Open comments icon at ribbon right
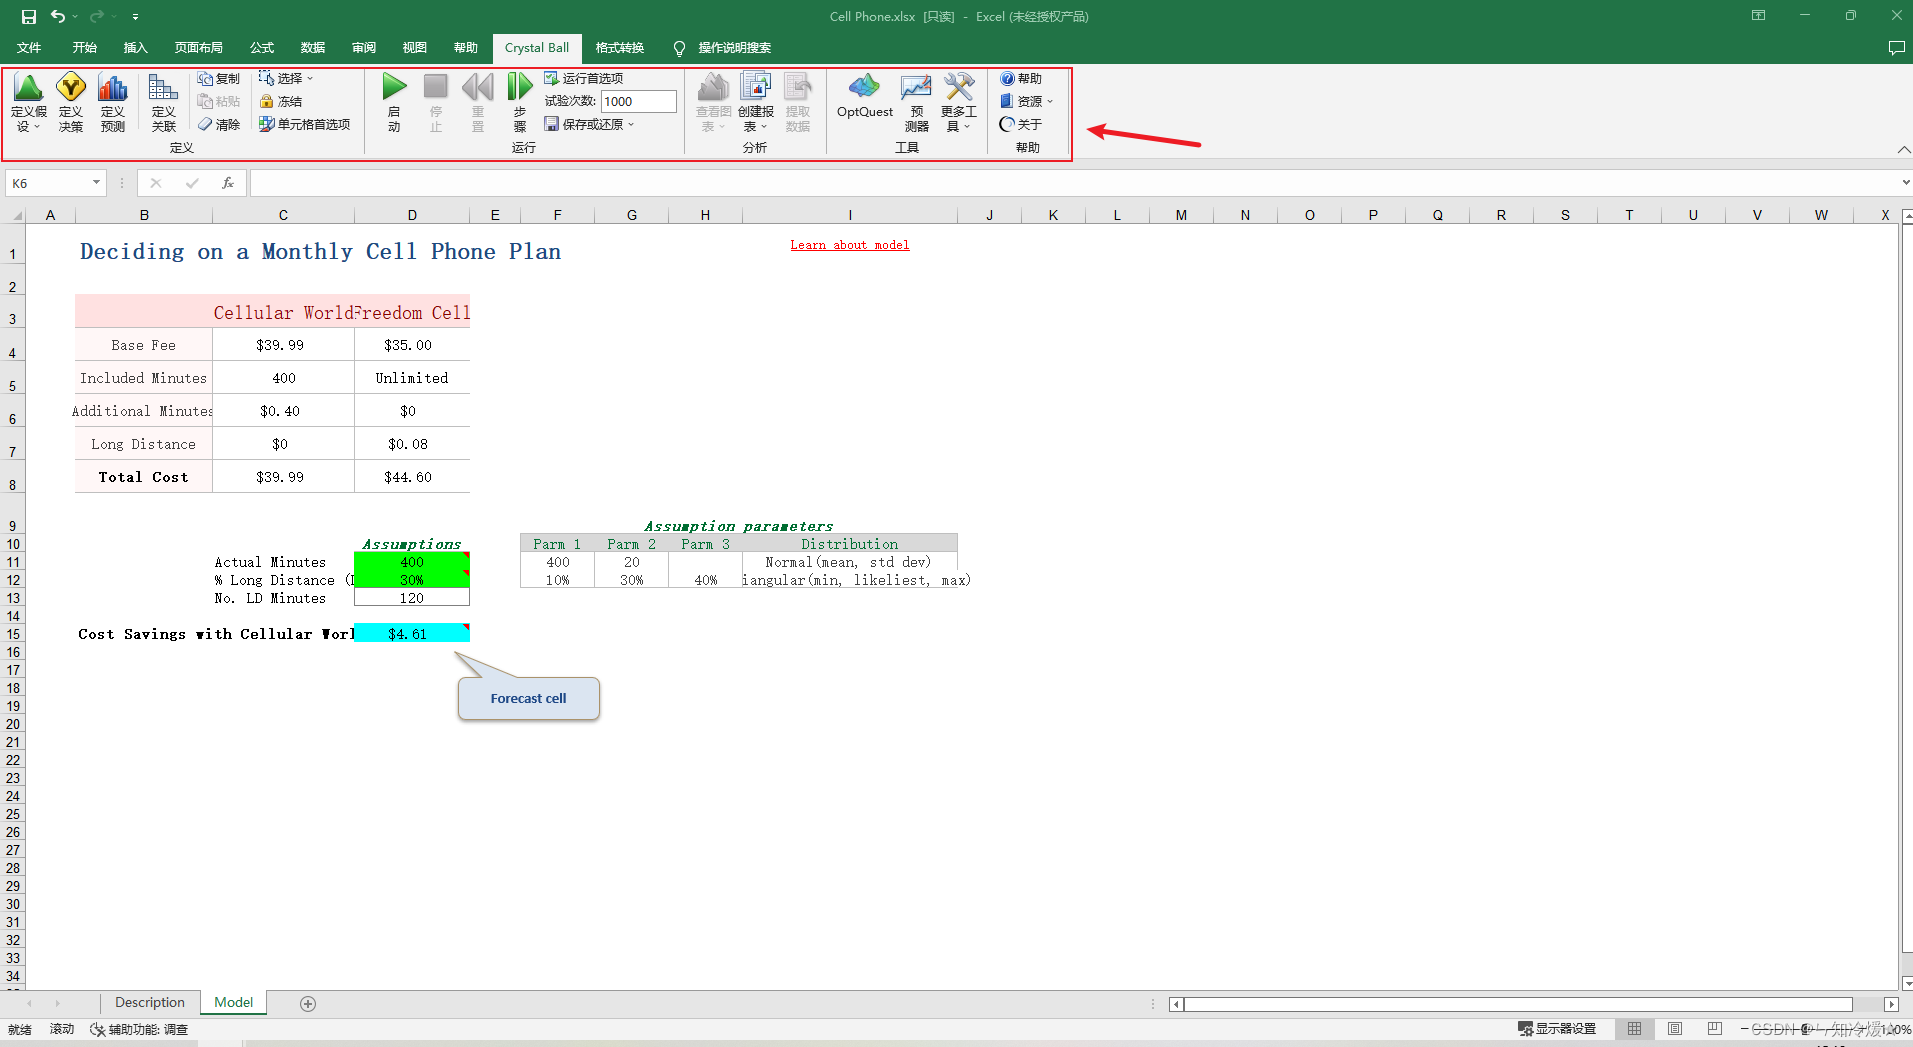 1896,48
